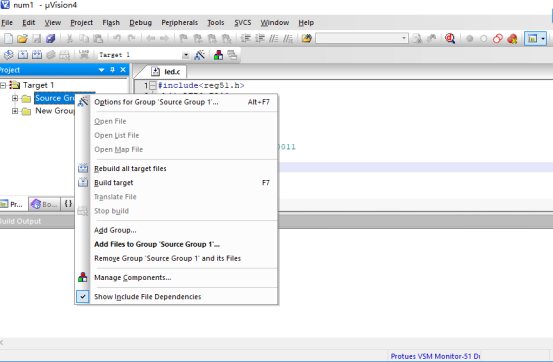
Task: Click the window layout icon in toolbar
Action: click(532, 38)
